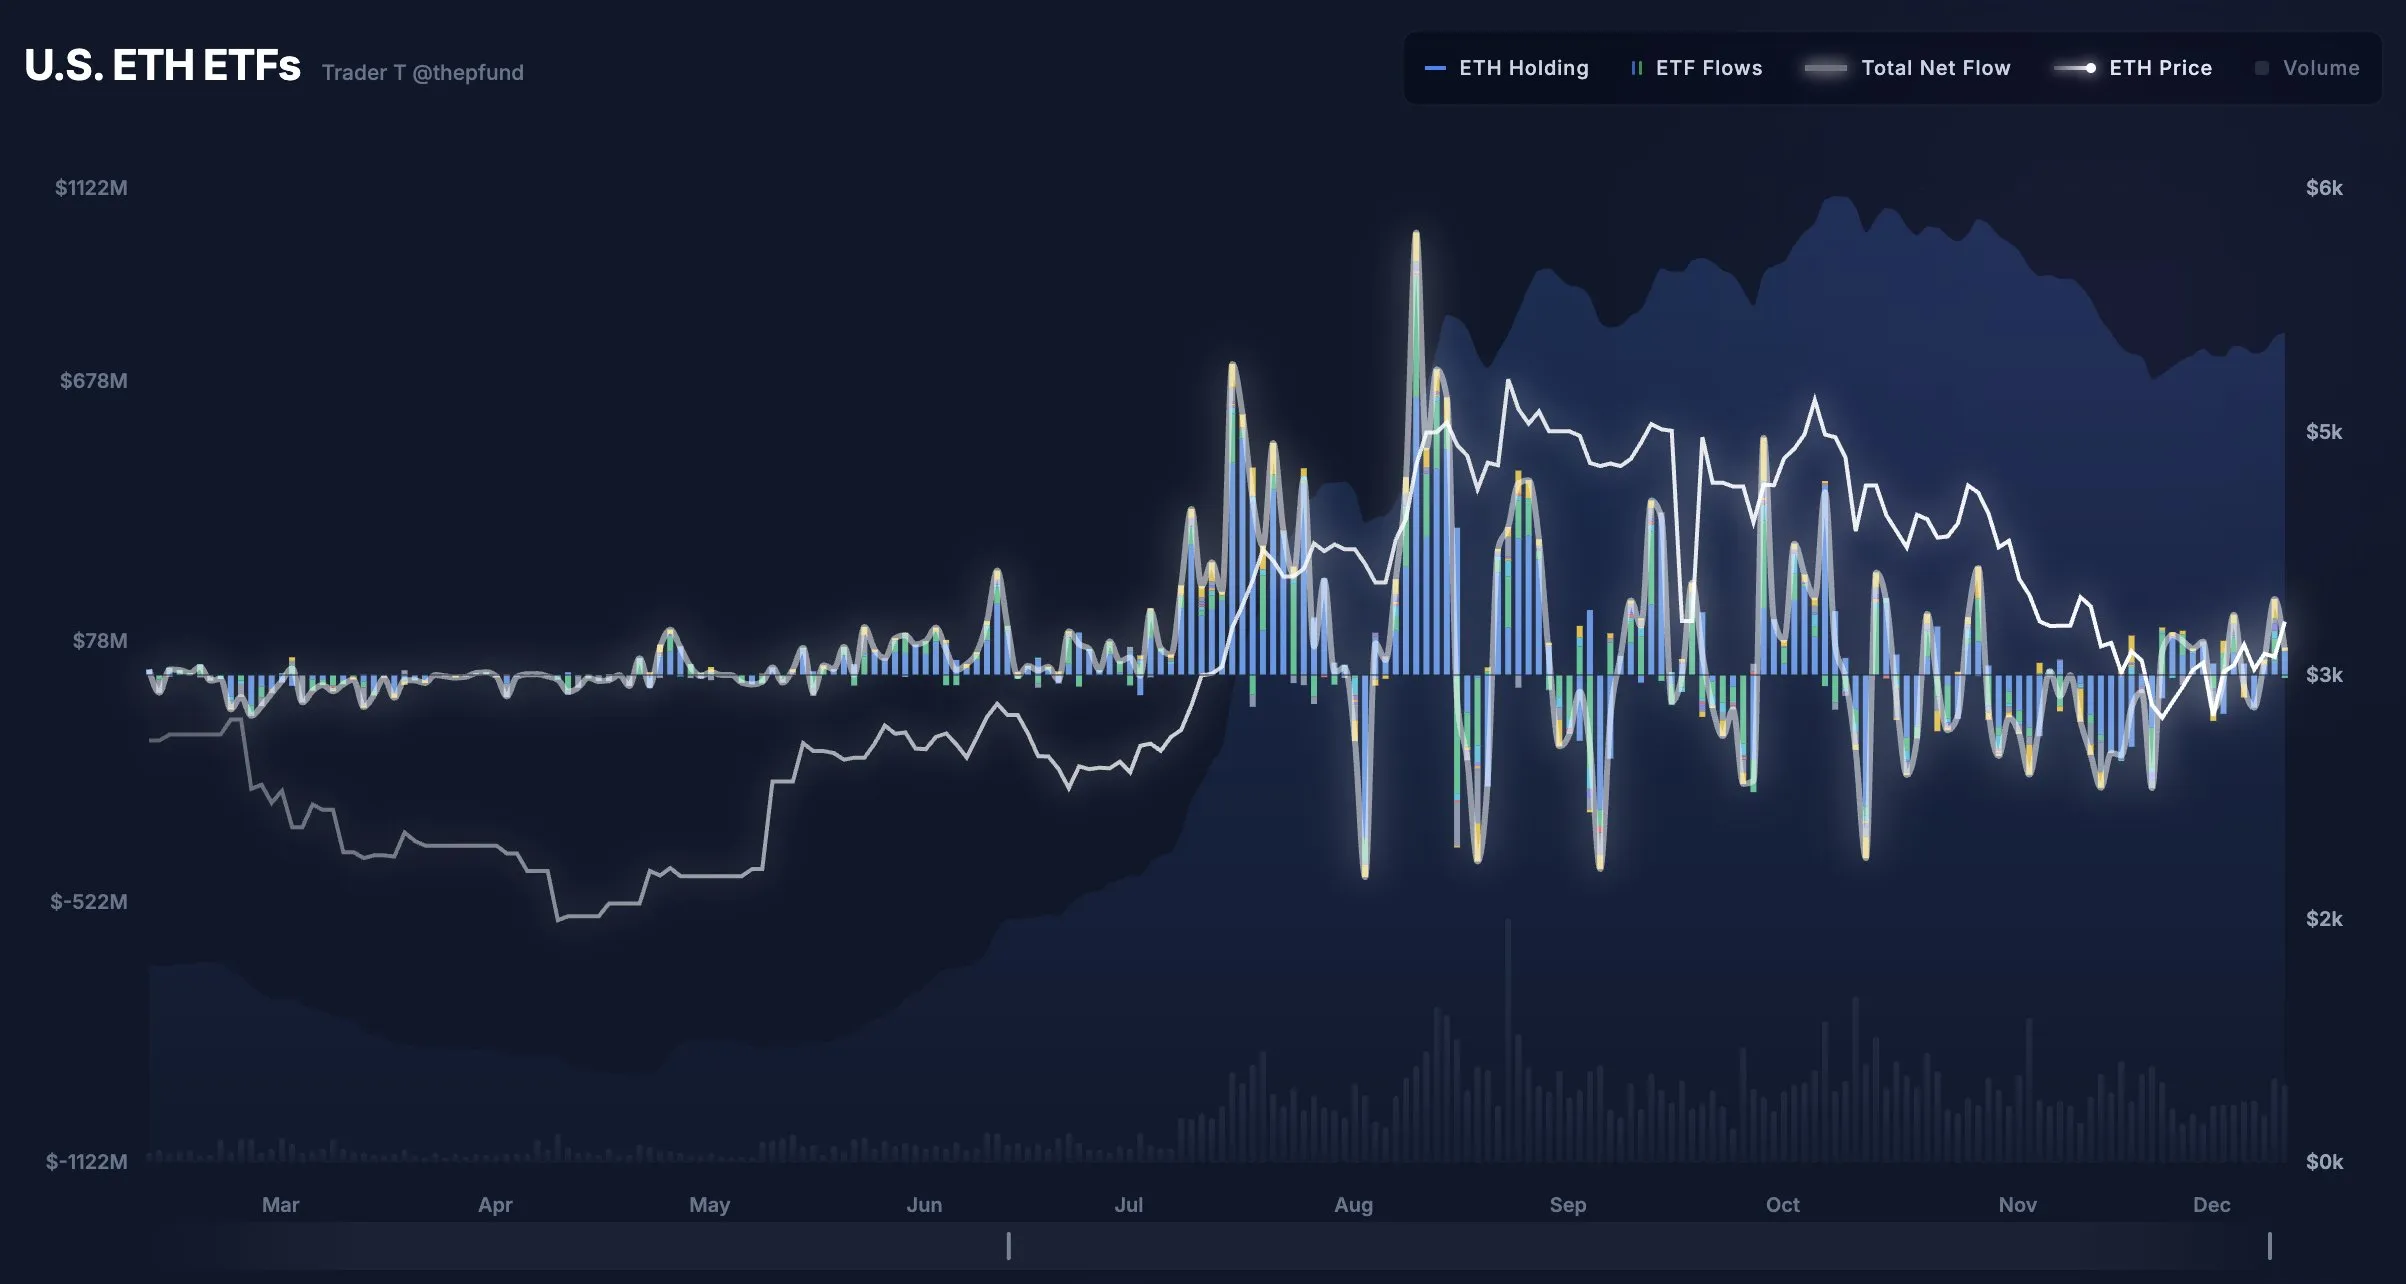The width and height of the screenshot is (2406, 1284).
Task: Click the gray Total Net Flow legend icon
Action: (x=1826, y=68)
